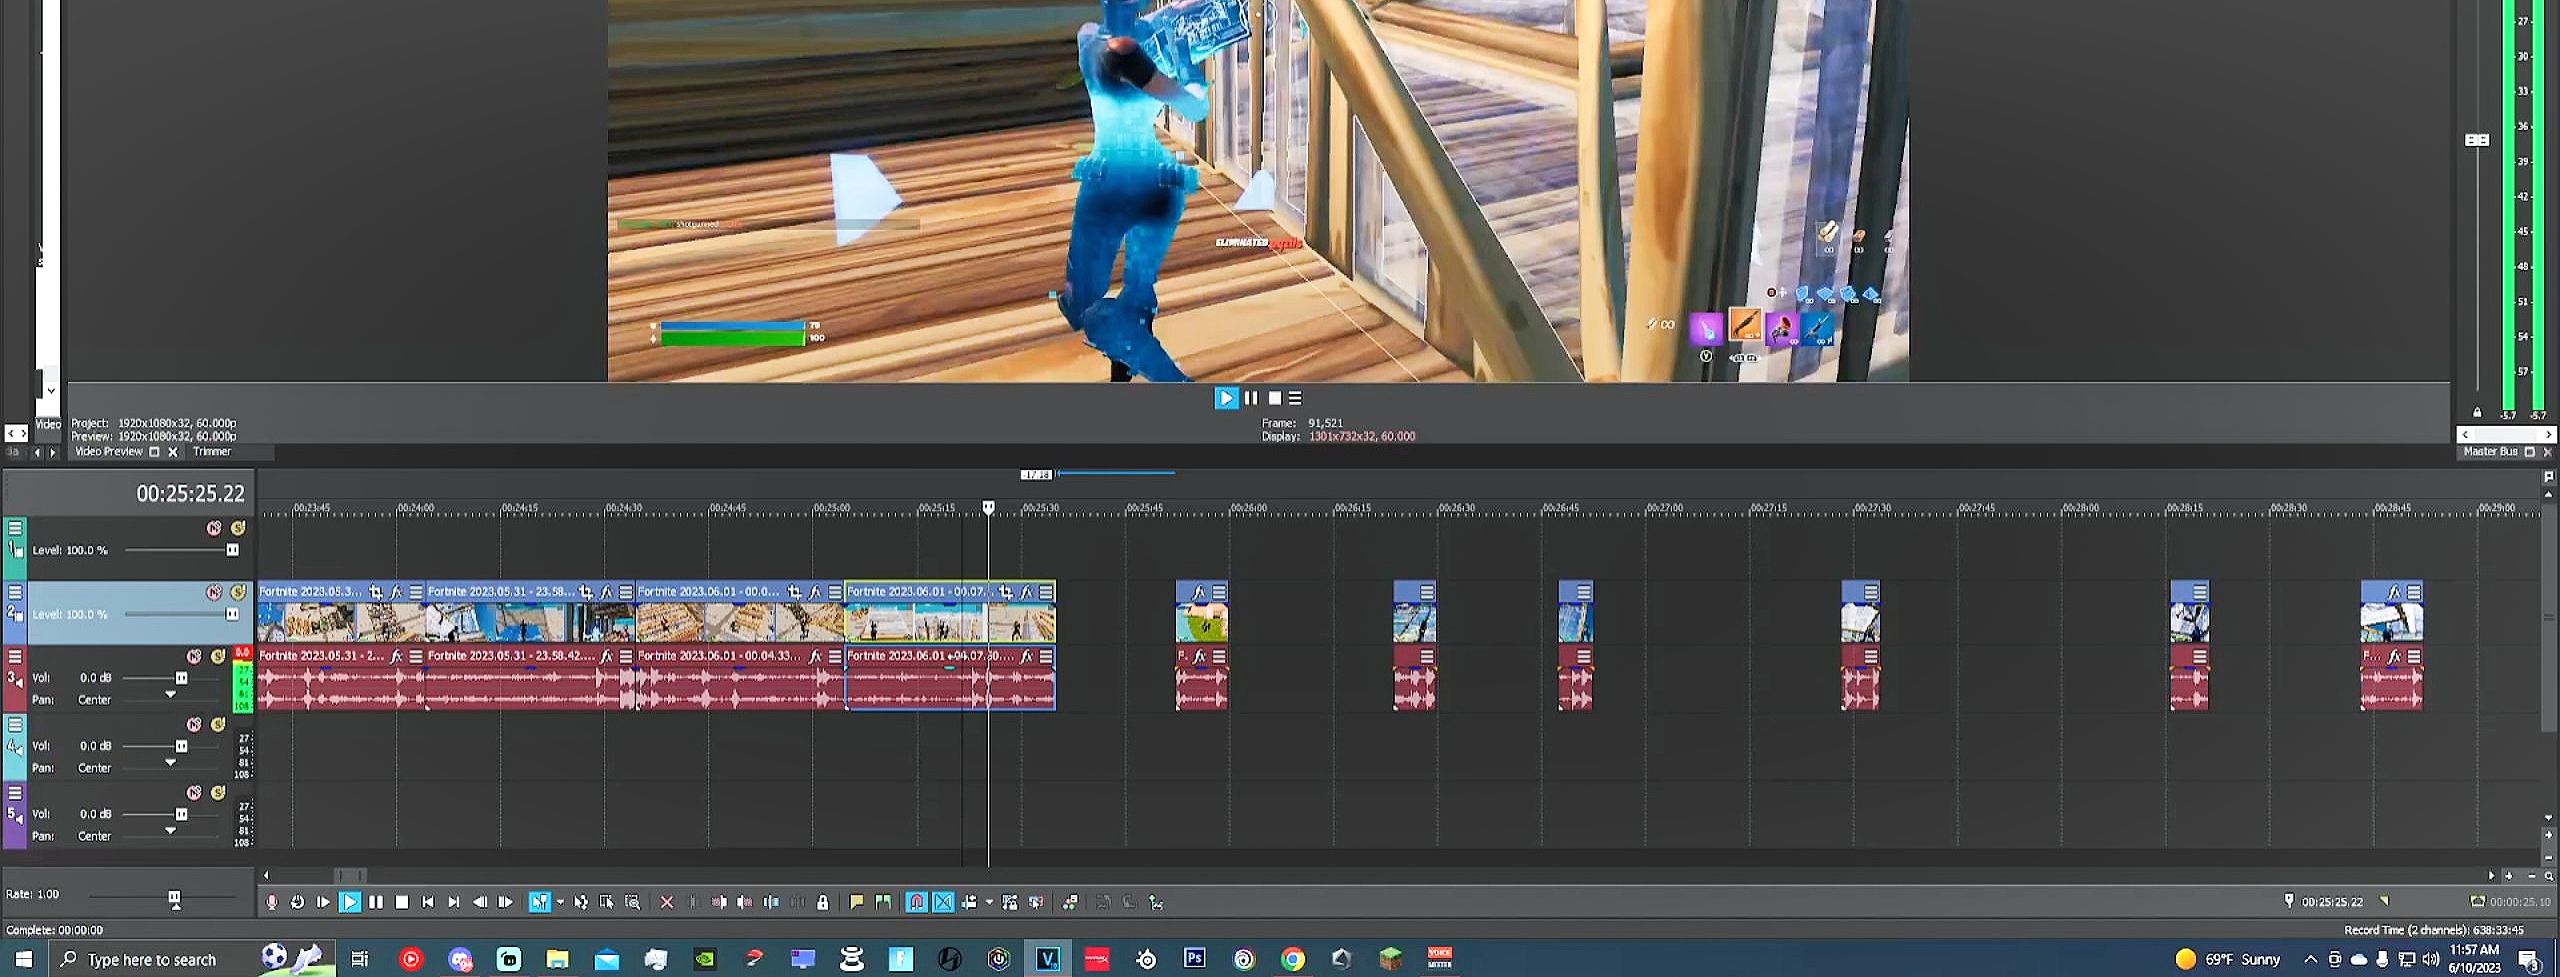This screenshot has width=2560, height=977.
Task: Open Photoshop from the taskbar
Action: pyautogui.click(x=1194, y=958)
